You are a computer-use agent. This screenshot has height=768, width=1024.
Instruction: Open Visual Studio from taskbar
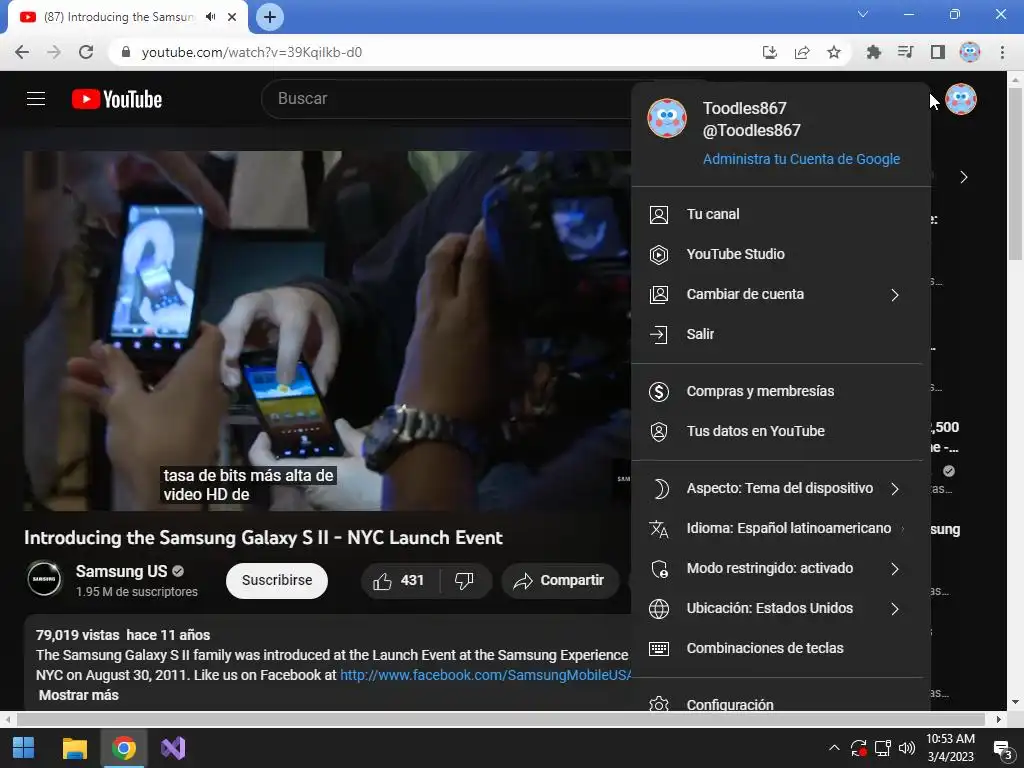point(173,748)
